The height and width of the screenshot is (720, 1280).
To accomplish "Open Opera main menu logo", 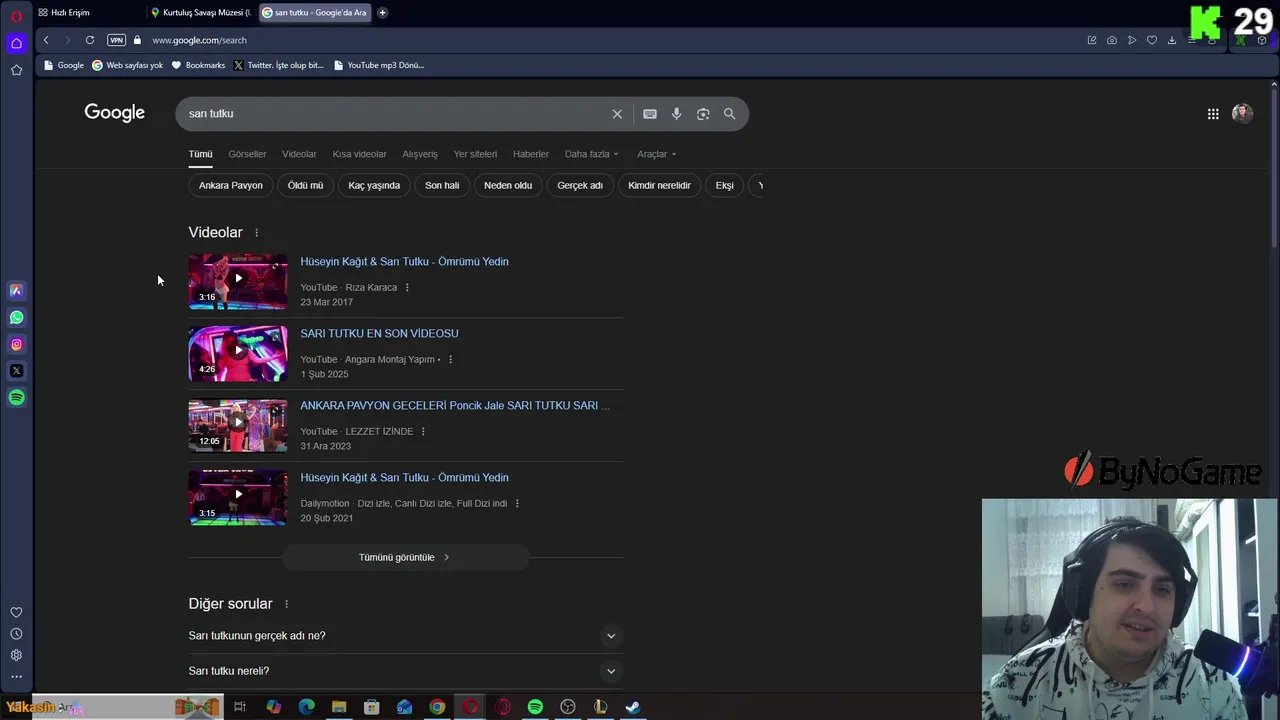I will 16,16.
